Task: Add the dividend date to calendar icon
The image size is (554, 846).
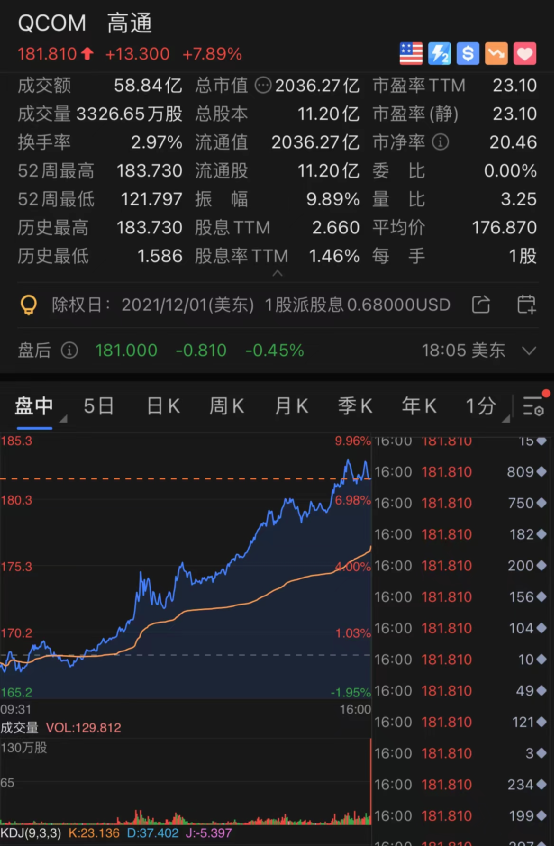Action: tap(526, 305)
